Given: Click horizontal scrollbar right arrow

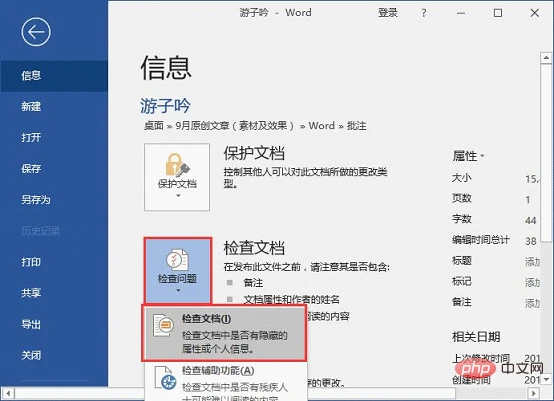Looking at the screenshot, I should tap(534, 393).
